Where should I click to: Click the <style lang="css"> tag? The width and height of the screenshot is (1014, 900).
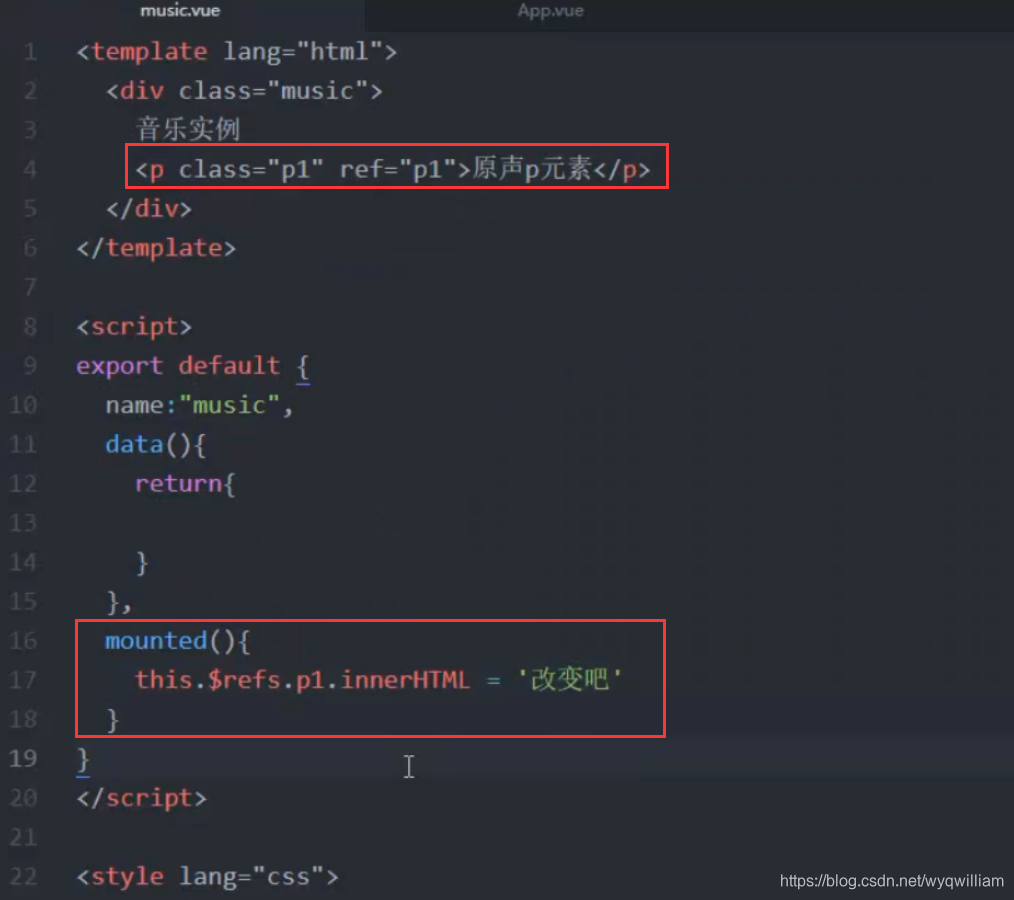(x=207, y=877)
